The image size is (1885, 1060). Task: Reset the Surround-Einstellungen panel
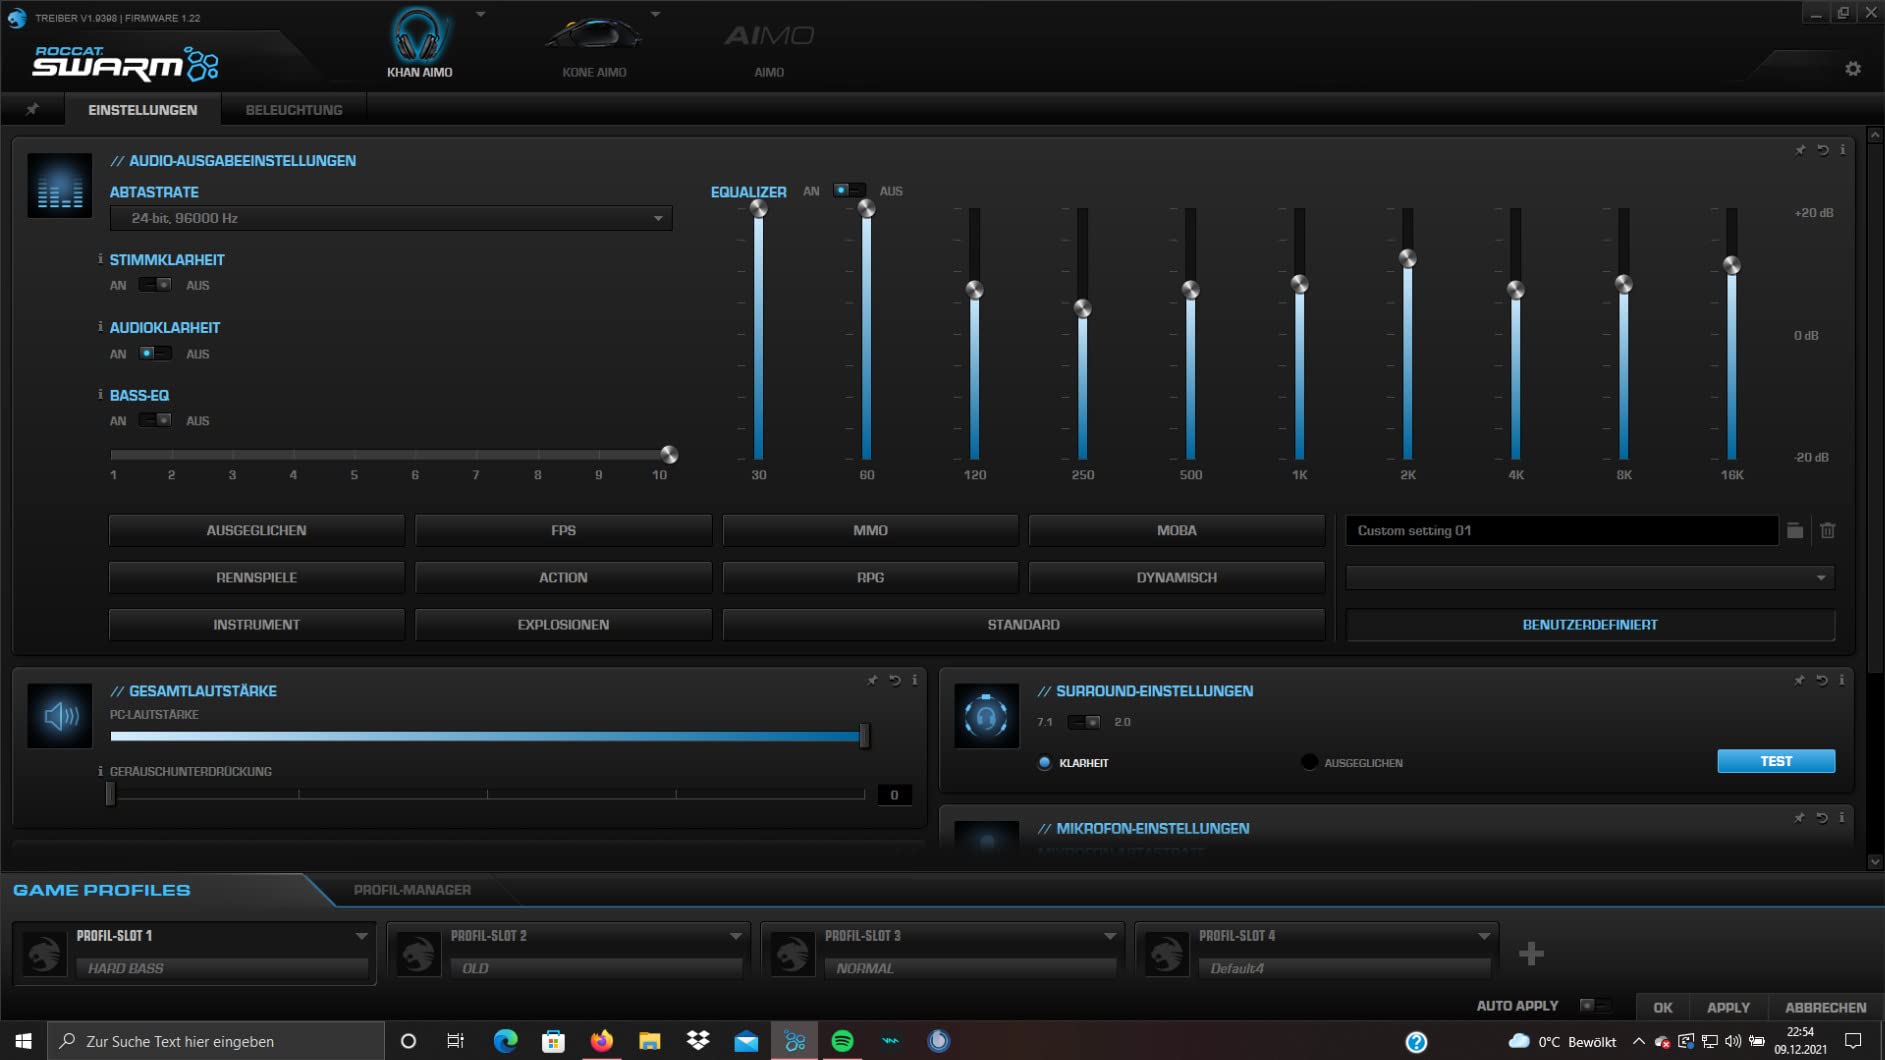[x=1822, y=680]
